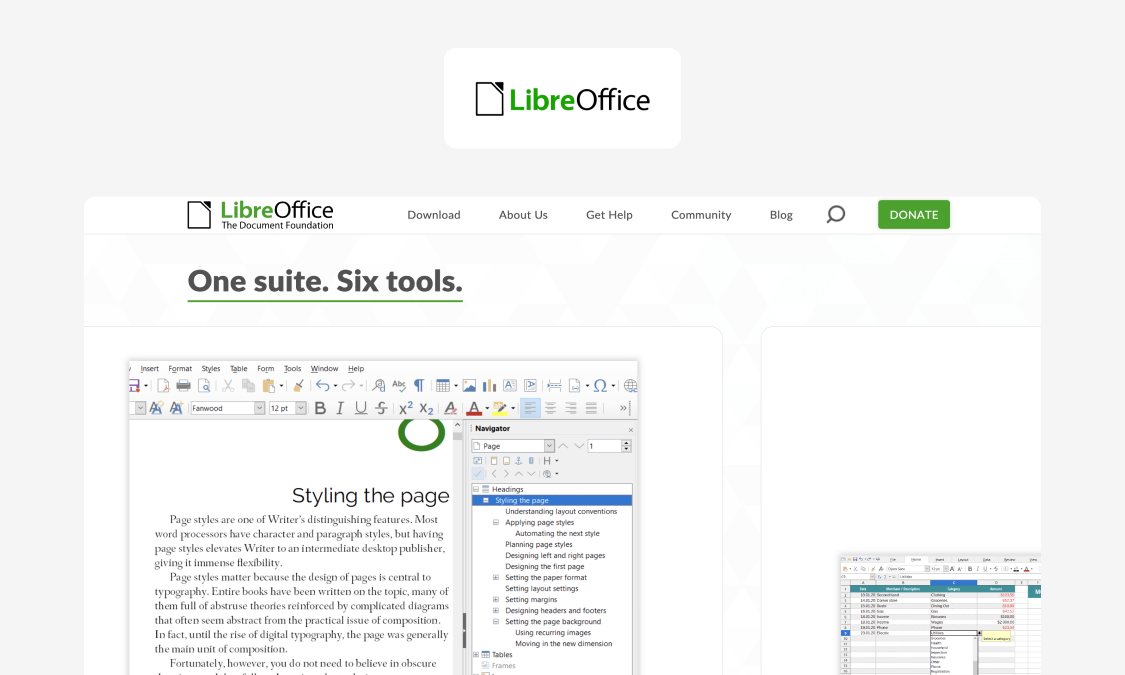Toggle Italic formatting button

coord(340,408)
